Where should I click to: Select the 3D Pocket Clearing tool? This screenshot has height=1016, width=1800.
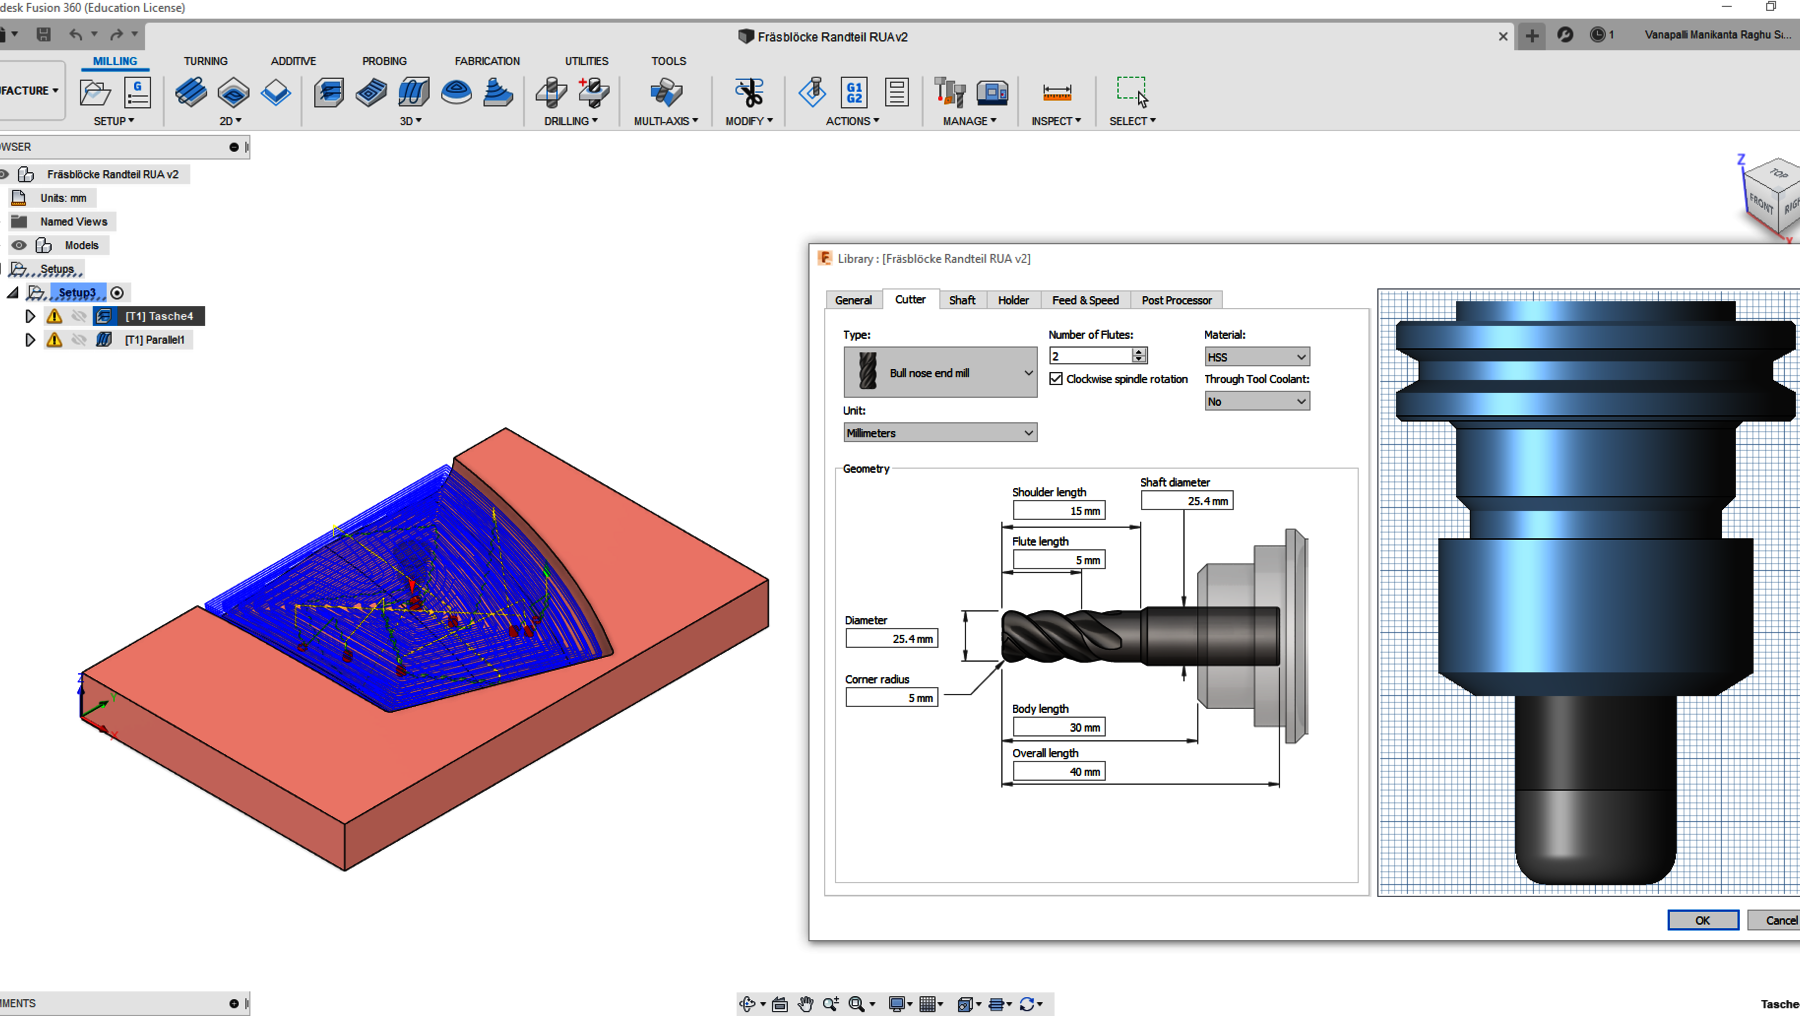click(x=371, y=93)
